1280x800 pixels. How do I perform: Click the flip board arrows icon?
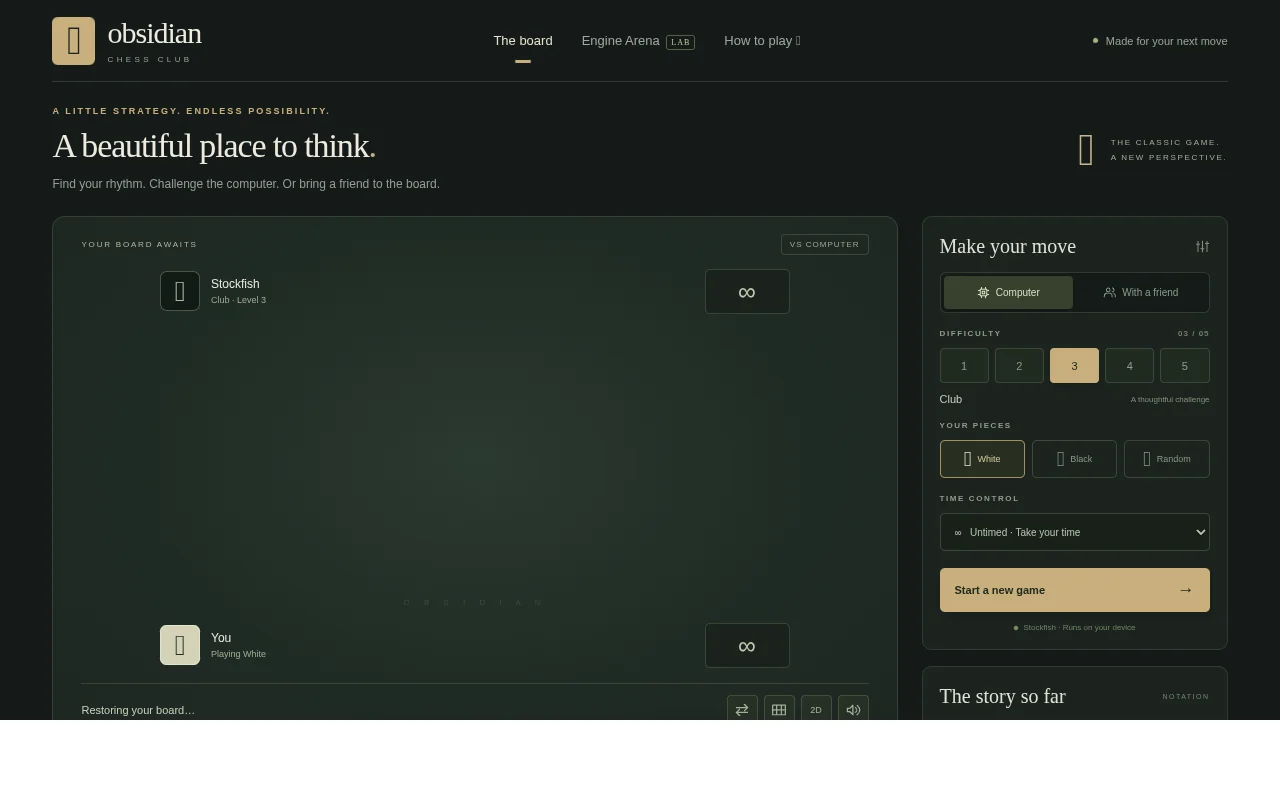pos(742,709)
